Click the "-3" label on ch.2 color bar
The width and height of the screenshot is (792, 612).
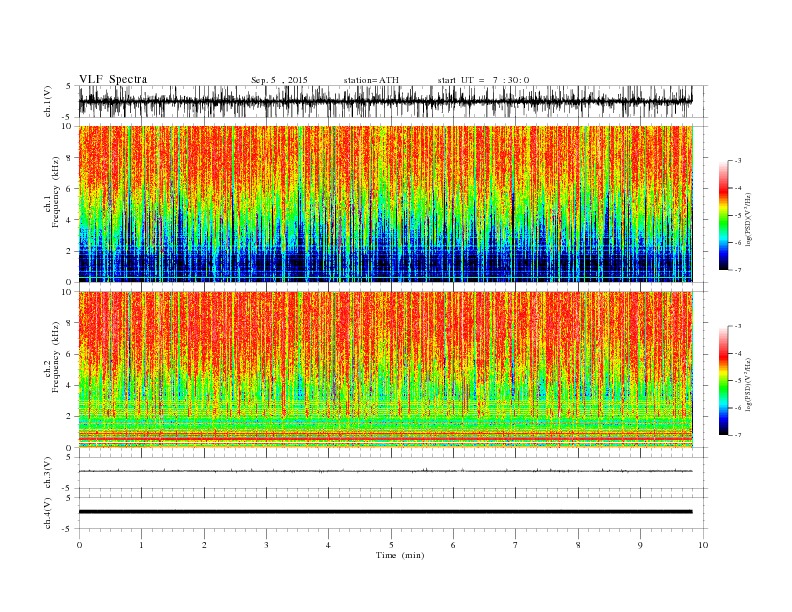pos(737,326)
